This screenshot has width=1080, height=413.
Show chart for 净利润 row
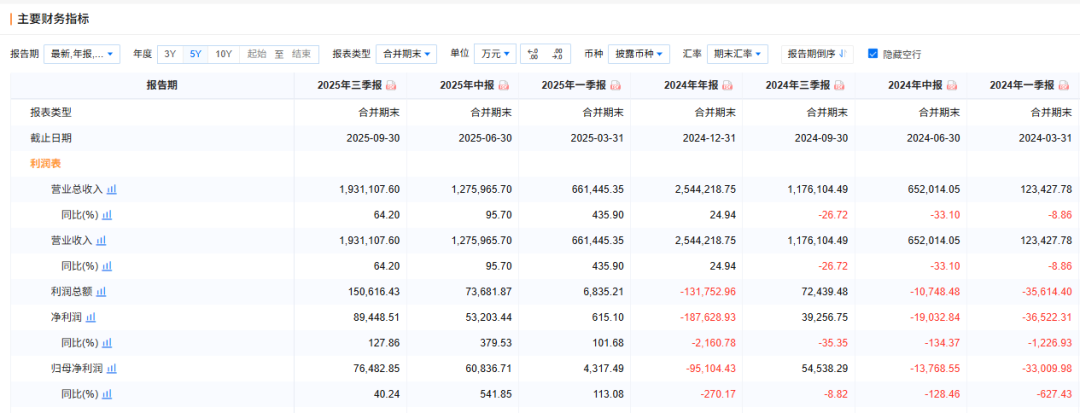pyautogui.click(x=91, y=317)
